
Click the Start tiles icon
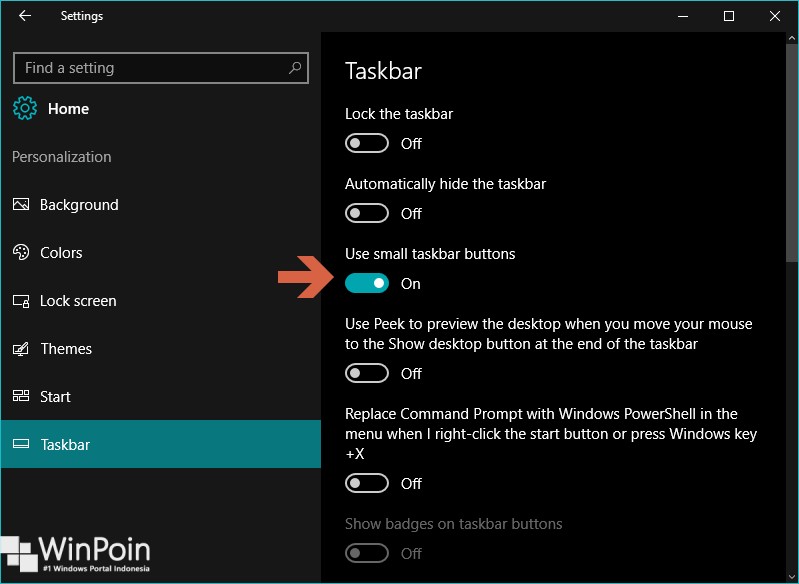(21, 396)
